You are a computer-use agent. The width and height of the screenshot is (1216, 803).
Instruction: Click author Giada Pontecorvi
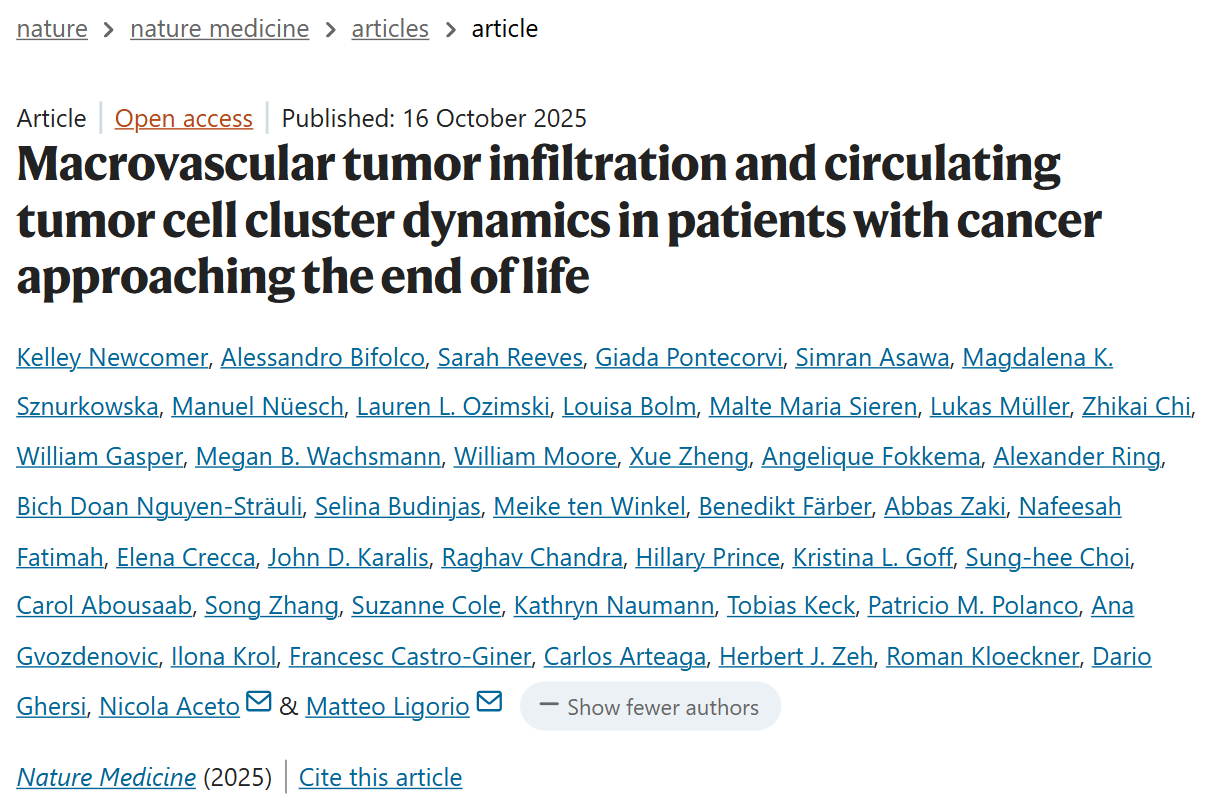690,357
